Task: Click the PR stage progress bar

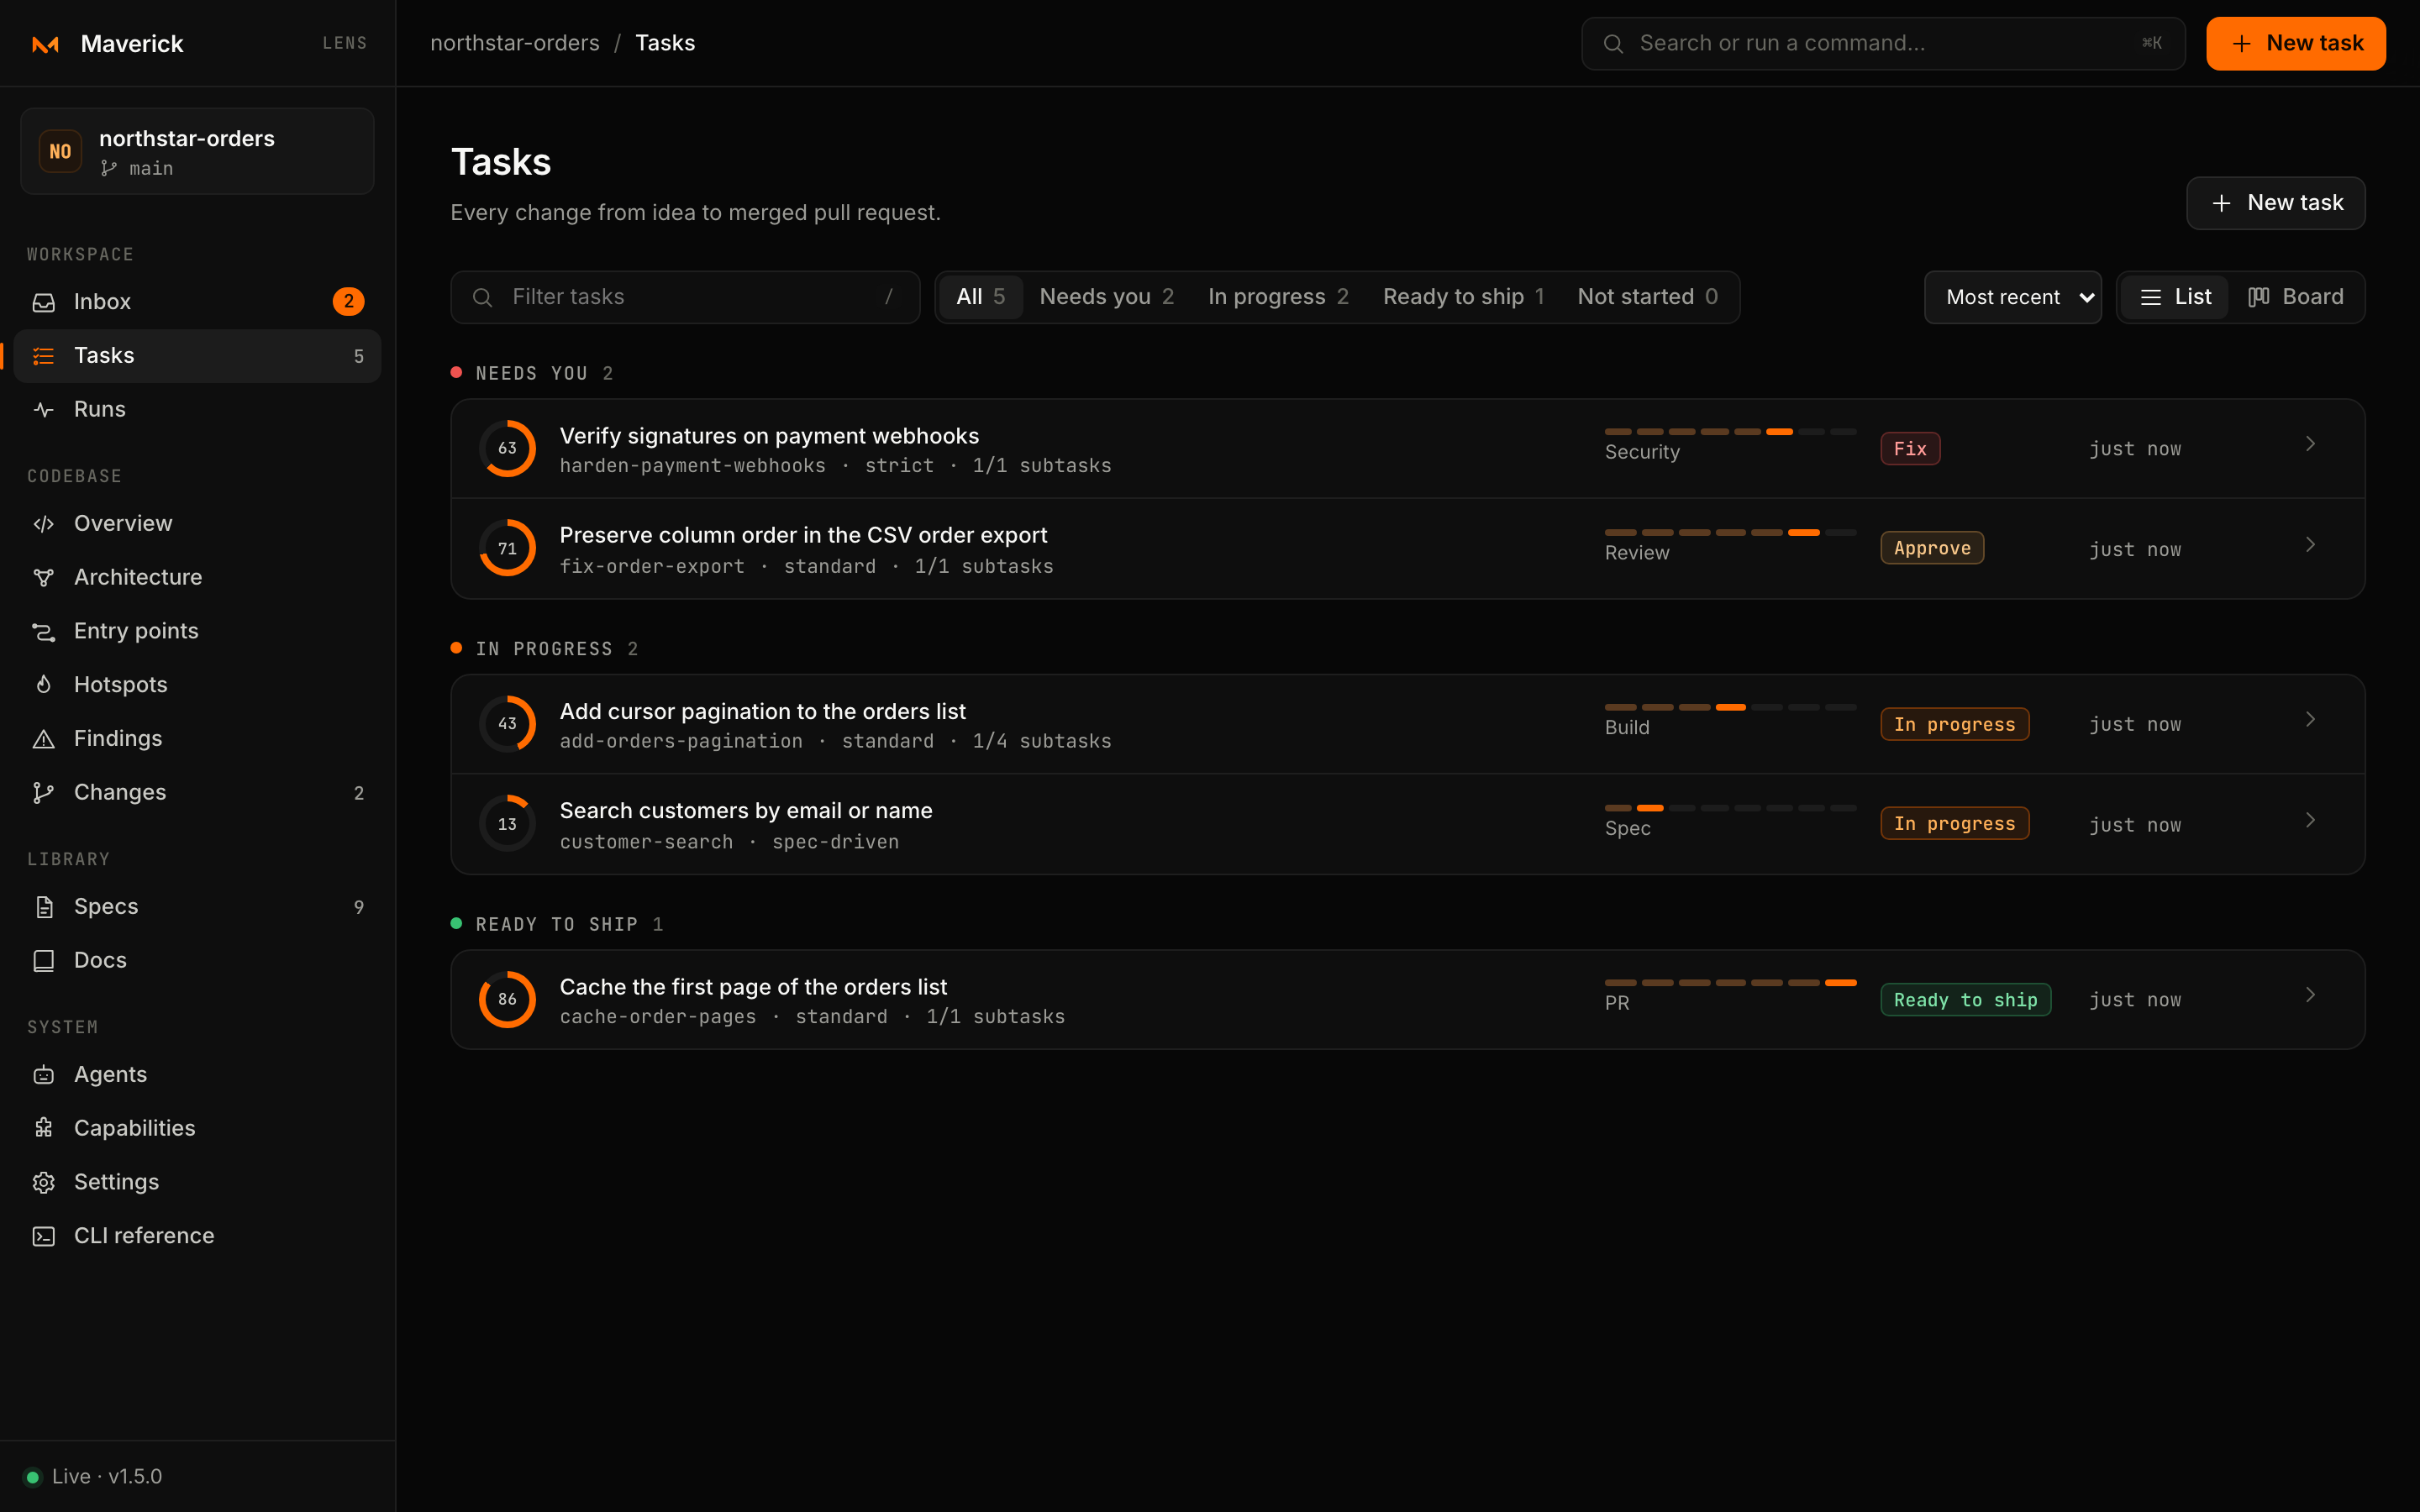Action: pyautogui.click(x=1730, y=983)
